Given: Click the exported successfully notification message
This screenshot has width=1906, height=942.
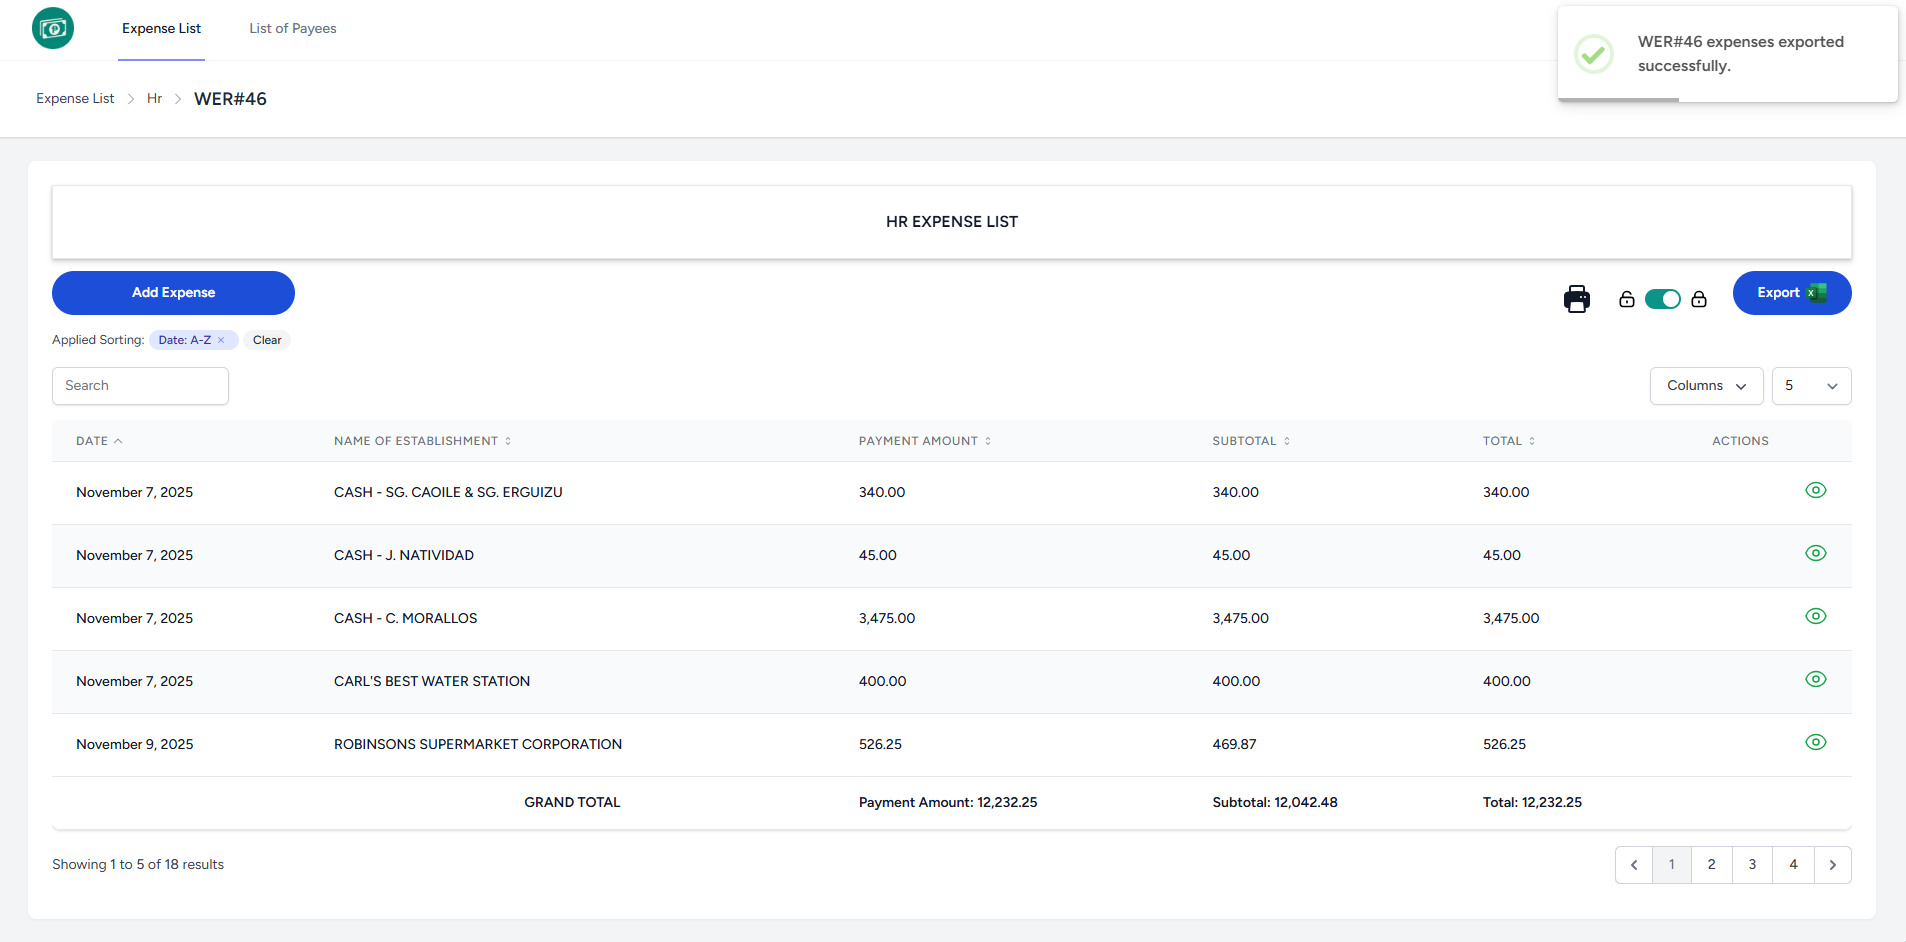Looking at the screenshot, I should coord(1741,54).
